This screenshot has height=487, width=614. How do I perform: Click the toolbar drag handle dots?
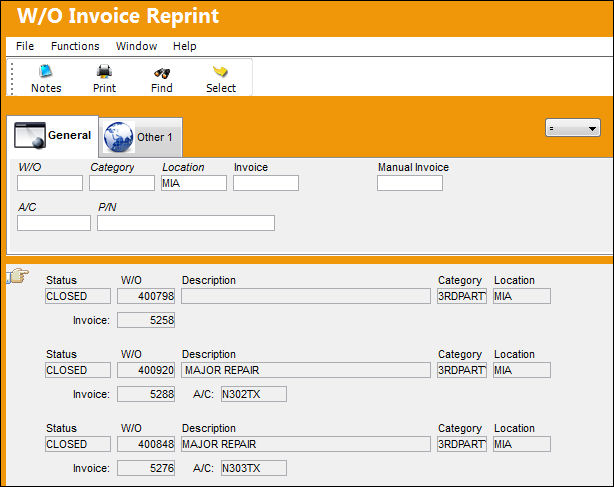tap(12, 78)
